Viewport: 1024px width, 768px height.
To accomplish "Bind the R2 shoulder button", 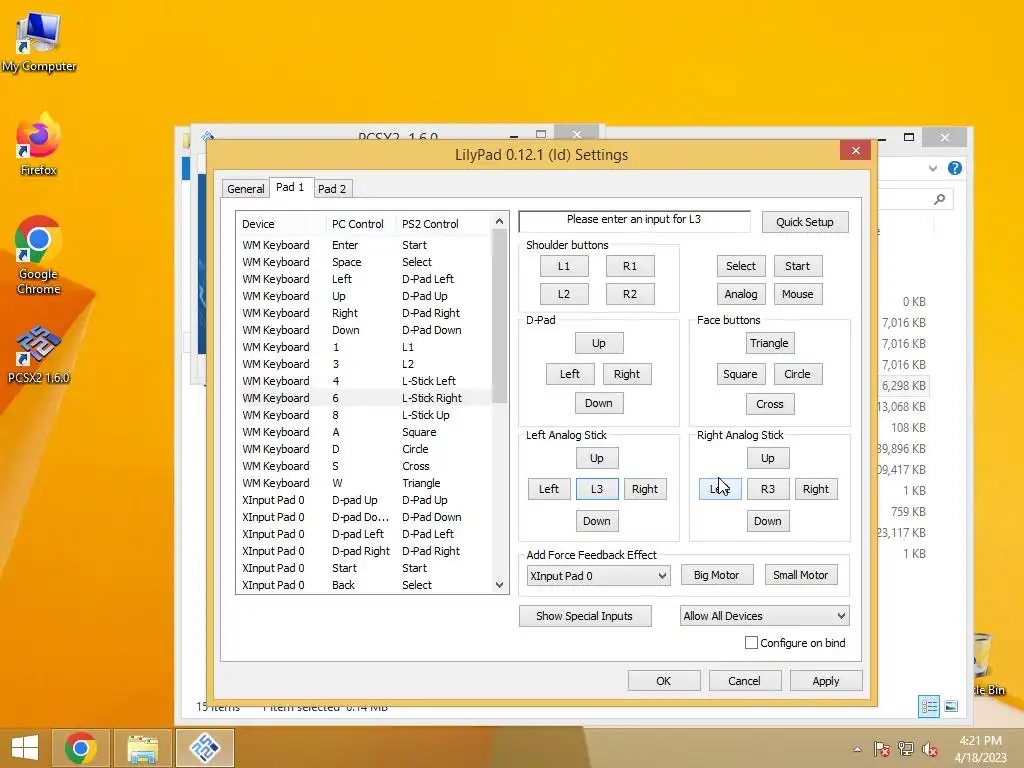I will pos(630,294).
